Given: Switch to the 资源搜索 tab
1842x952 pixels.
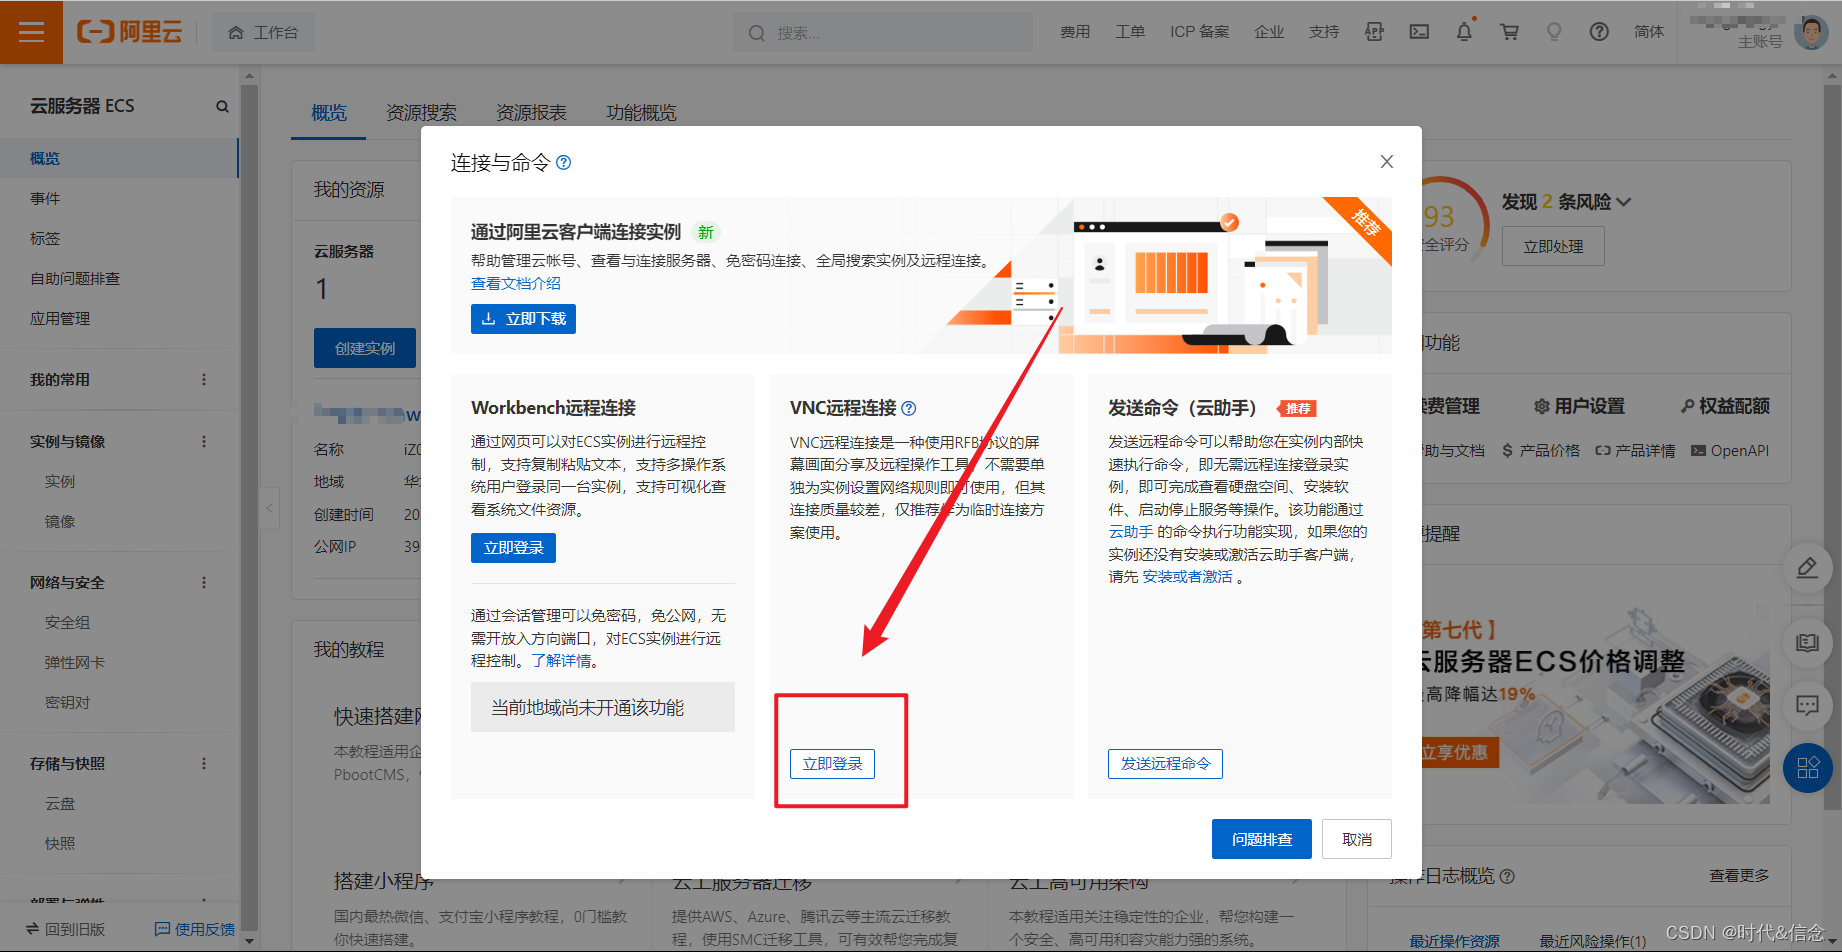Looking at the screenshot, I should pyautogui.click(x=421, y=113).
